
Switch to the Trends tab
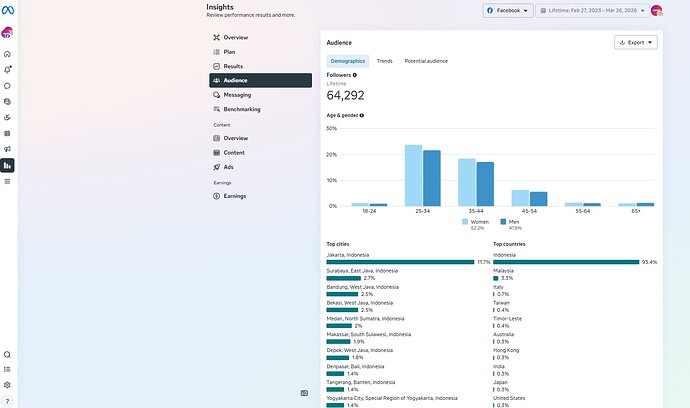point(384,61)
